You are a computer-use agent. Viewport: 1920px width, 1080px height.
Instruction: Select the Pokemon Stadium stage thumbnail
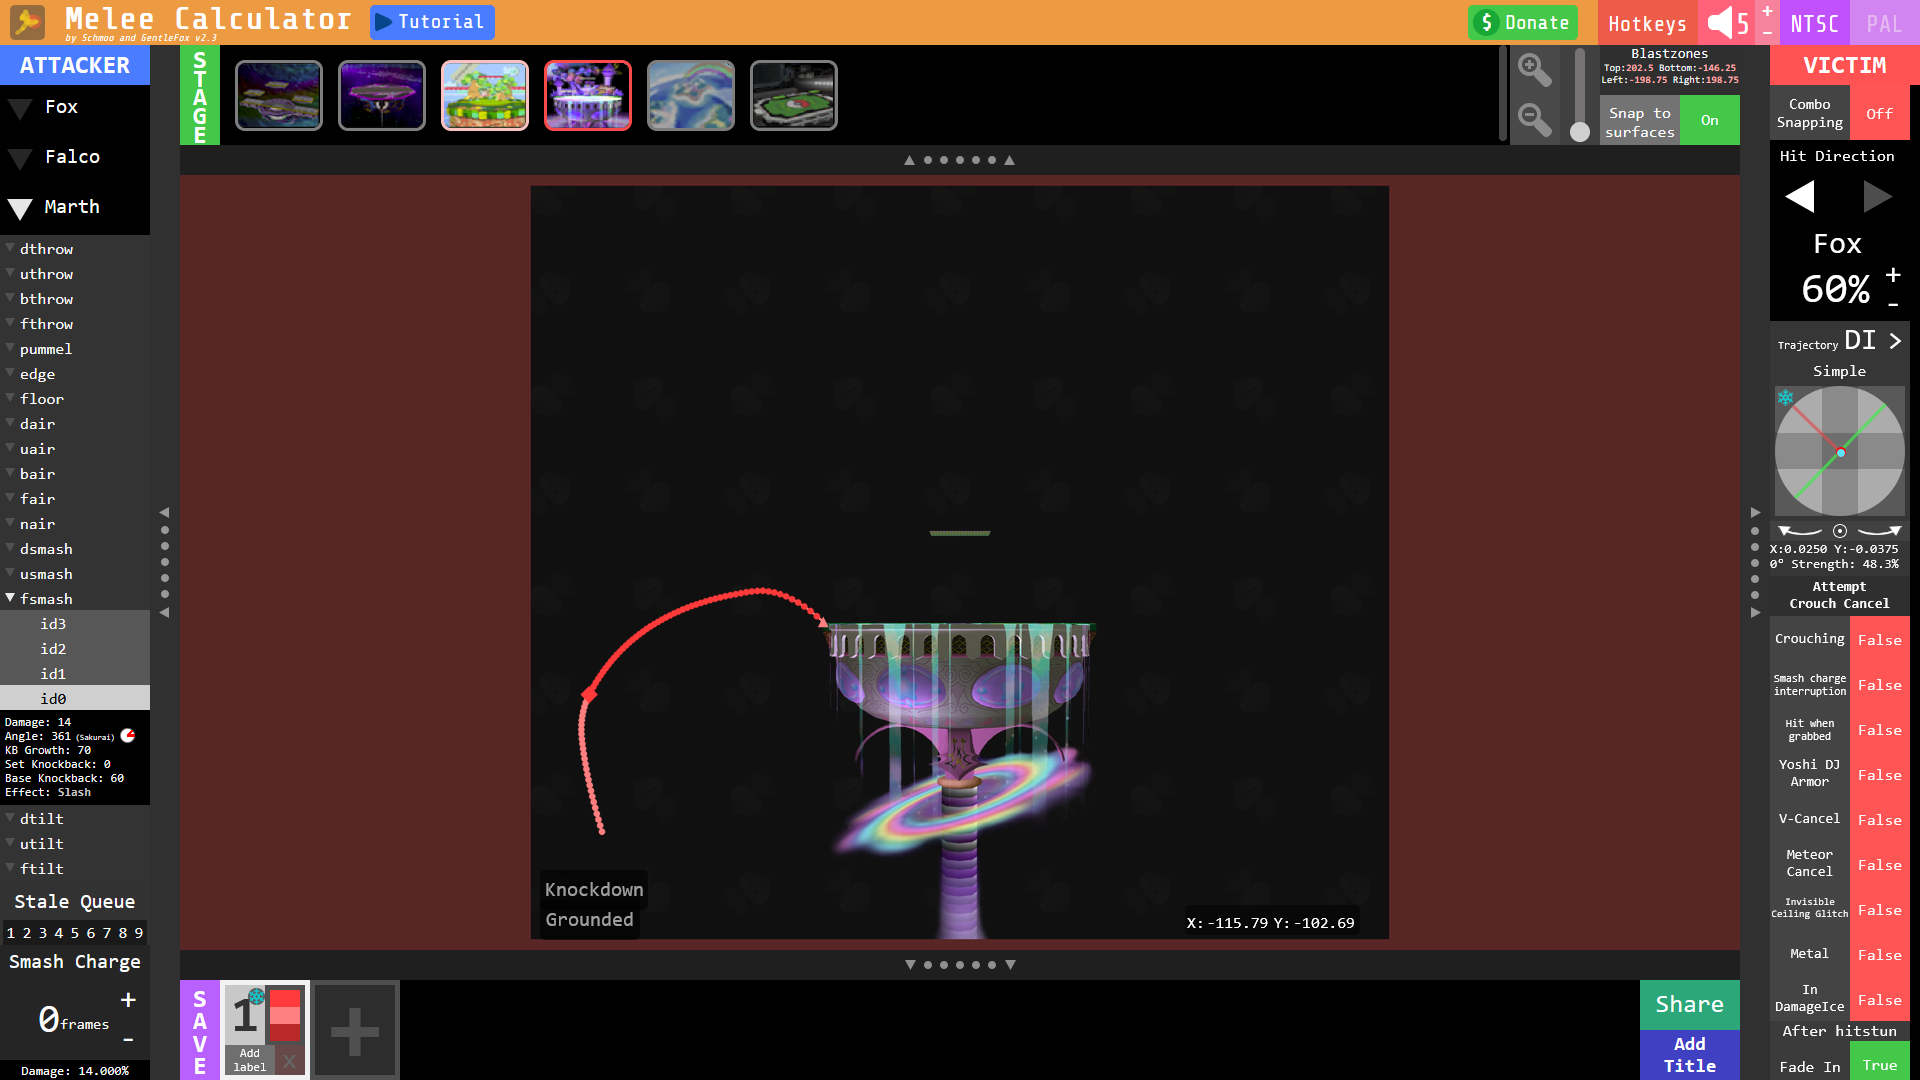pos(794,95)
